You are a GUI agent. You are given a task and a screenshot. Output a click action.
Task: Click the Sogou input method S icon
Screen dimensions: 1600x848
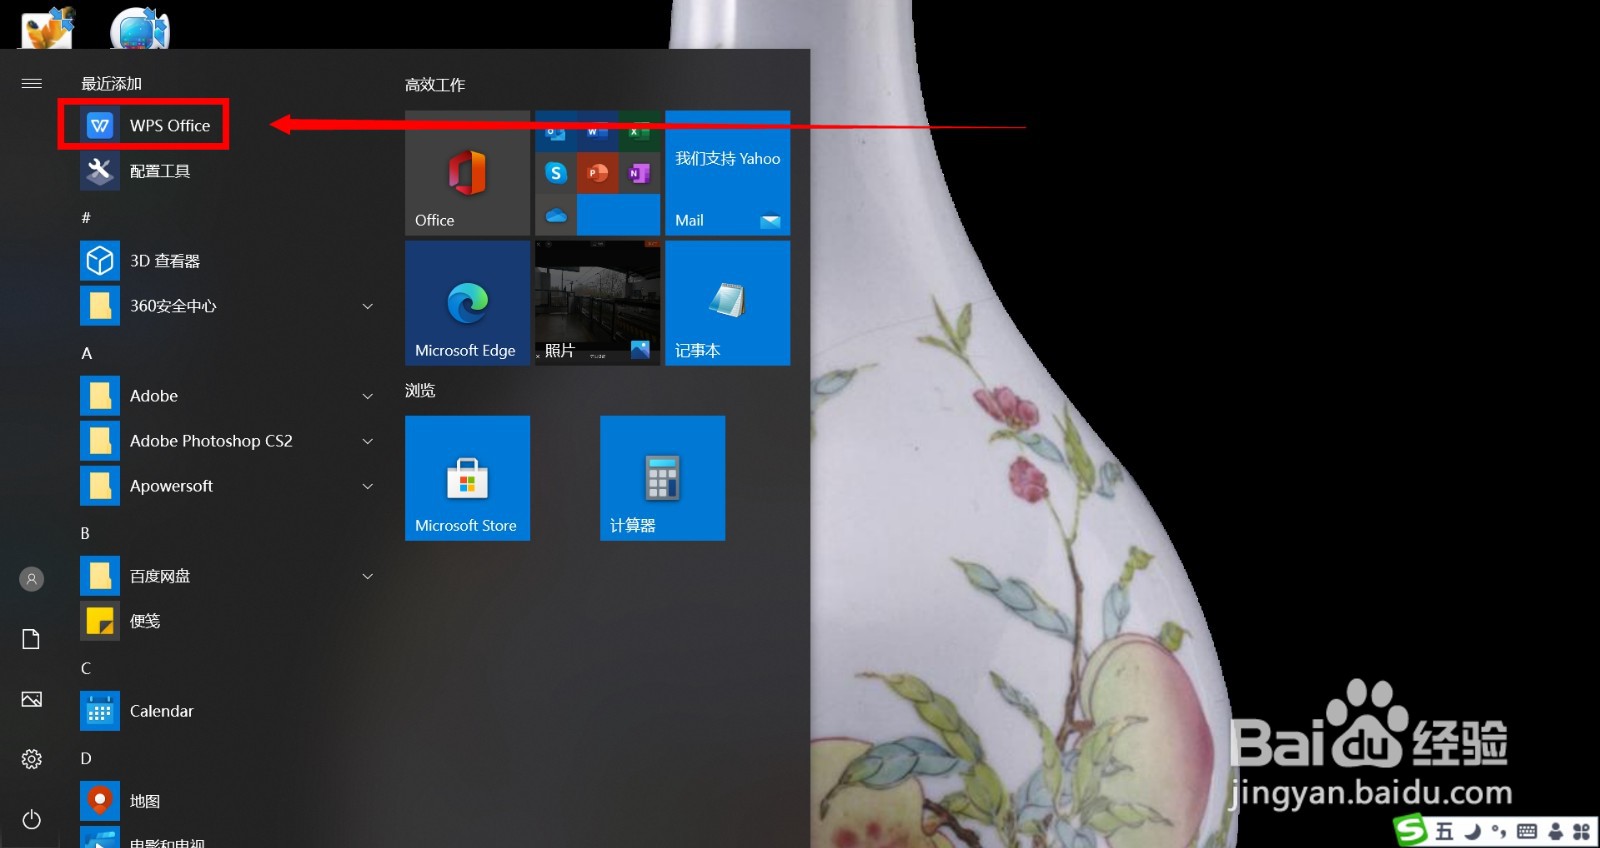1411,830
